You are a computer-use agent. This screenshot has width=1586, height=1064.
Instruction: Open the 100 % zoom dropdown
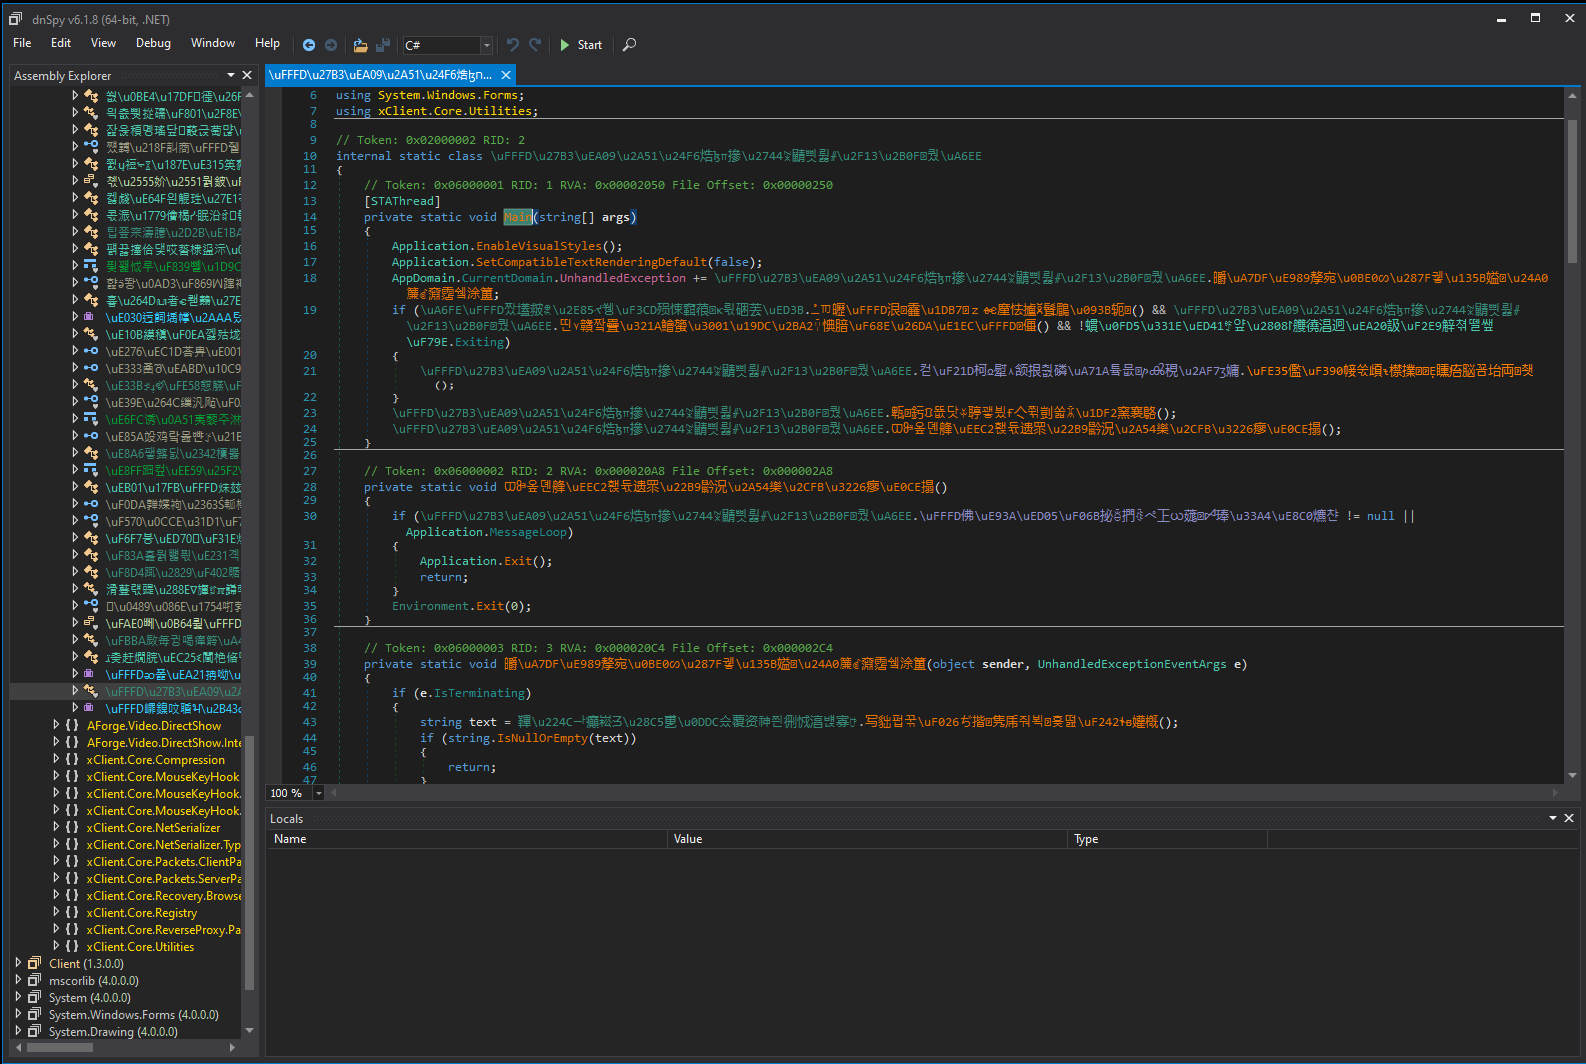click(319, 793)
